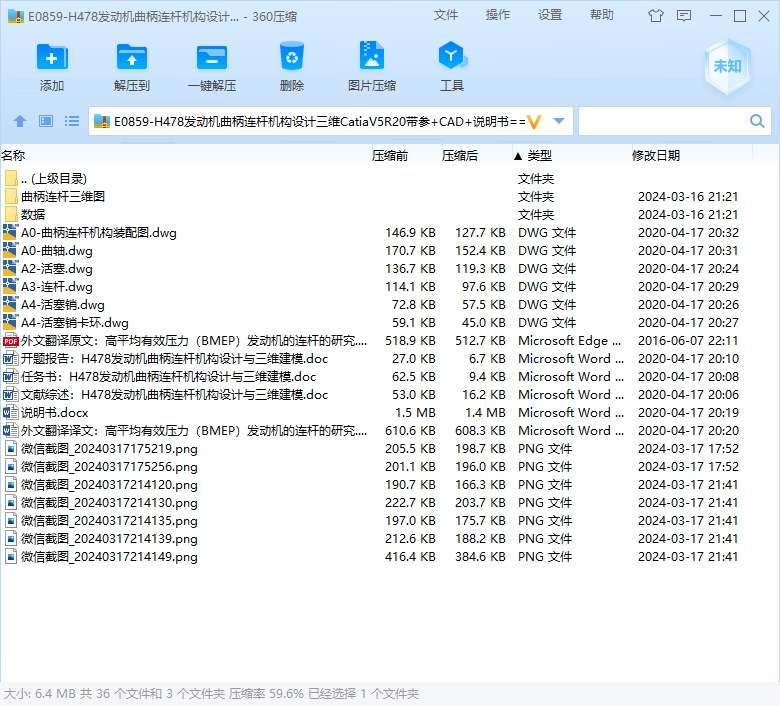Click the DWG icon of A2-活塞.dwg
This screenshot has width=780, height=706.
pyautogui.click(x=10, y=269)
